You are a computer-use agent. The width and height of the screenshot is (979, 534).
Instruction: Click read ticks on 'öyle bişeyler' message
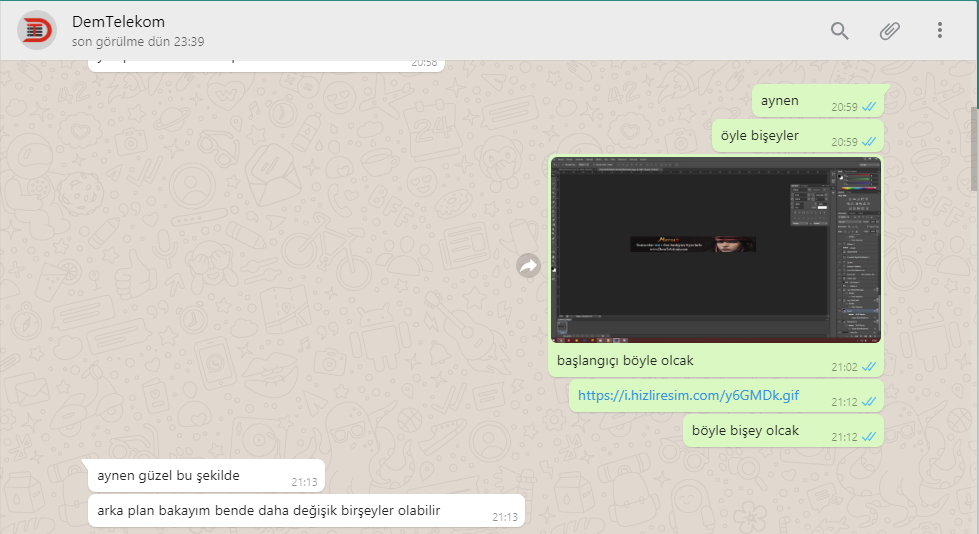coord(869,142)
